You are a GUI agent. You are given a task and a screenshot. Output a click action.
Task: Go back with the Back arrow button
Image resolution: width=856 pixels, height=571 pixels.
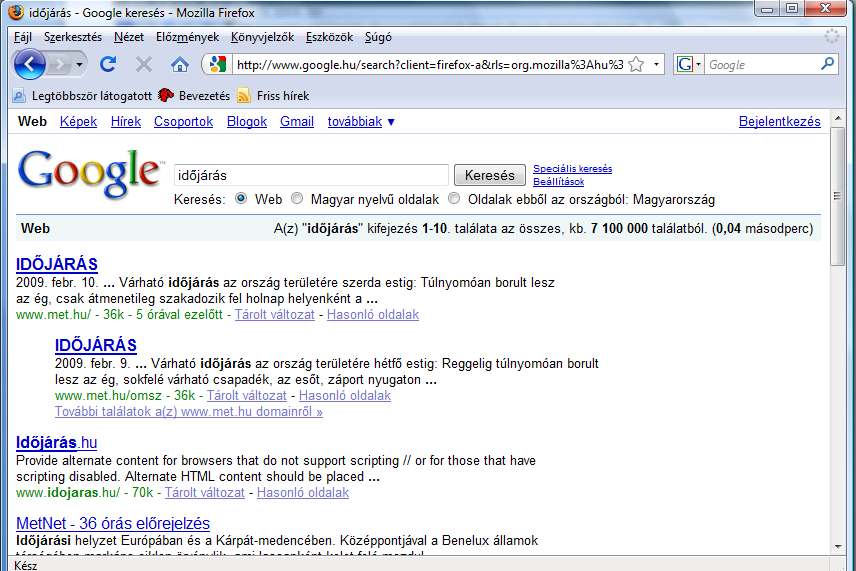point(29,64)
